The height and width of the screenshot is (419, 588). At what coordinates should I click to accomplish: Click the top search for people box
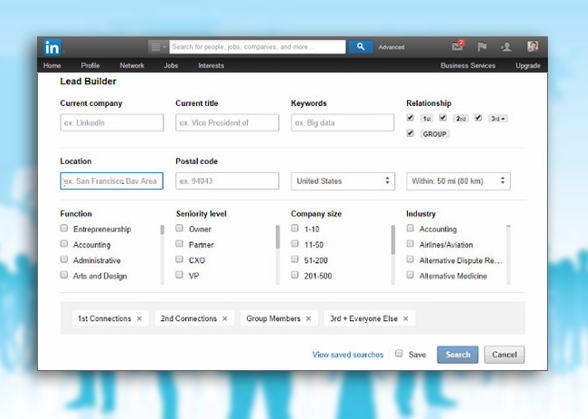[258, 47]
